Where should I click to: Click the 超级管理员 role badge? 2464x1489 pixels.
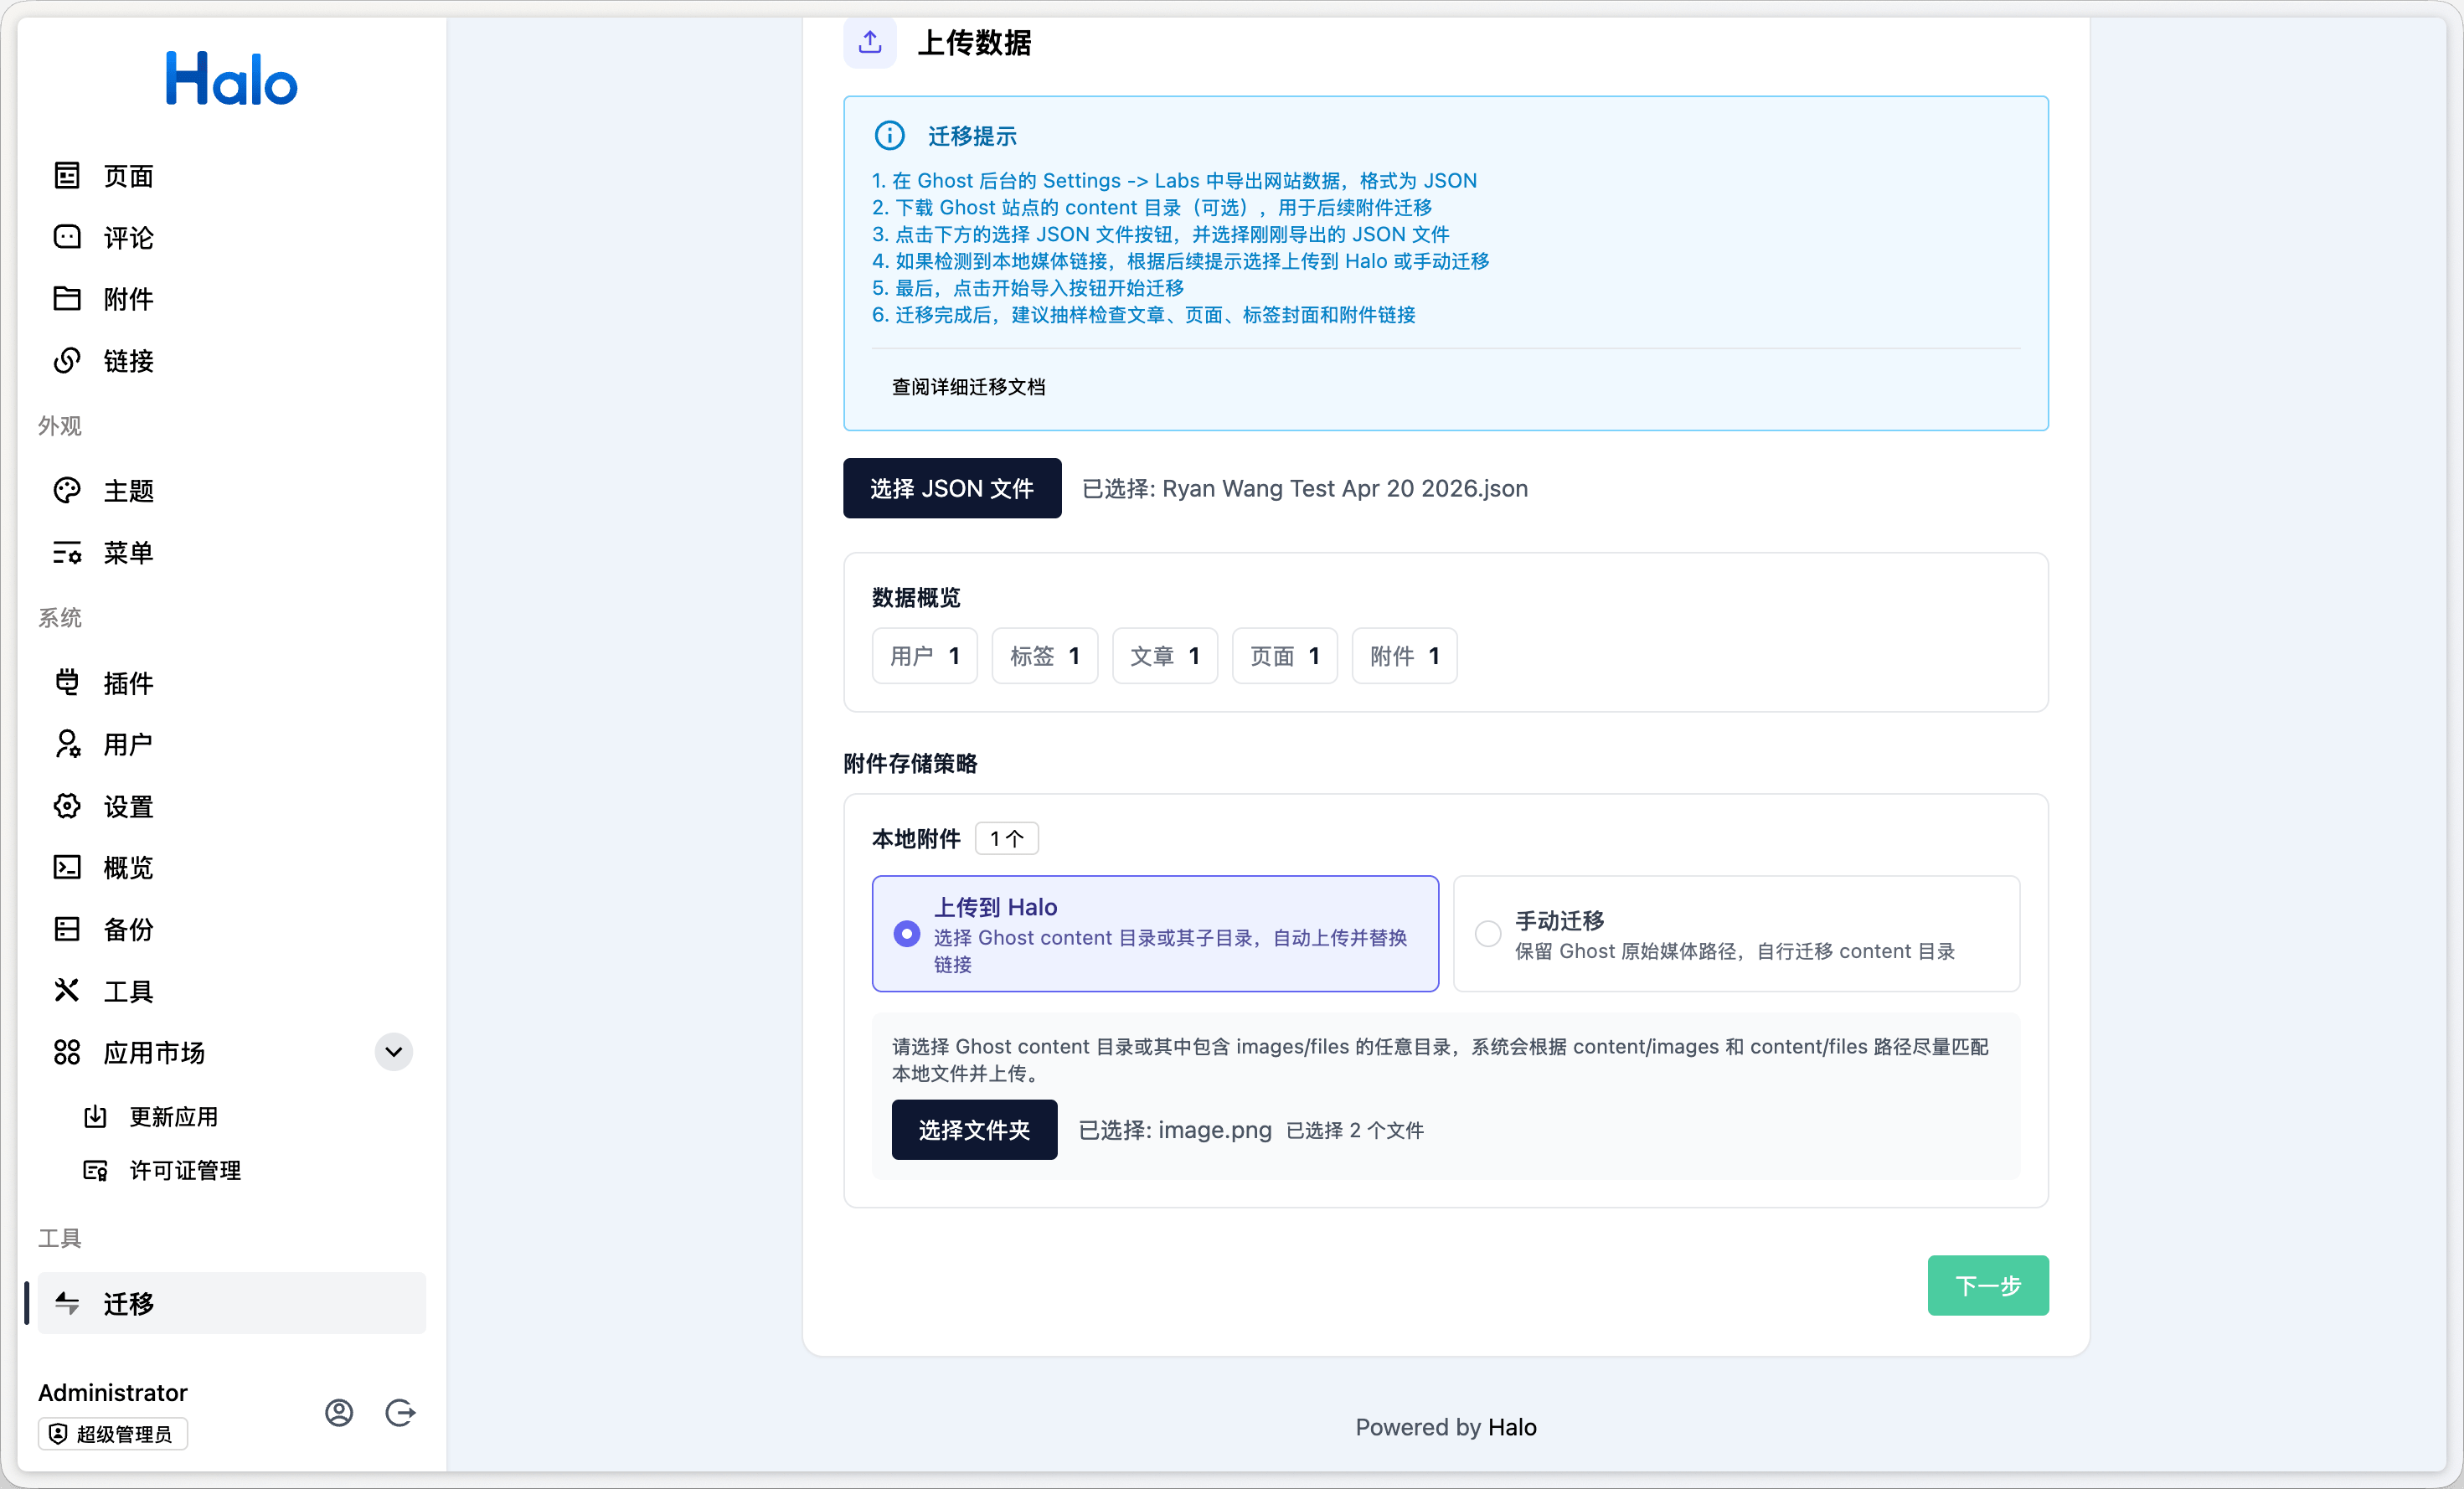tap(113, 1433)
